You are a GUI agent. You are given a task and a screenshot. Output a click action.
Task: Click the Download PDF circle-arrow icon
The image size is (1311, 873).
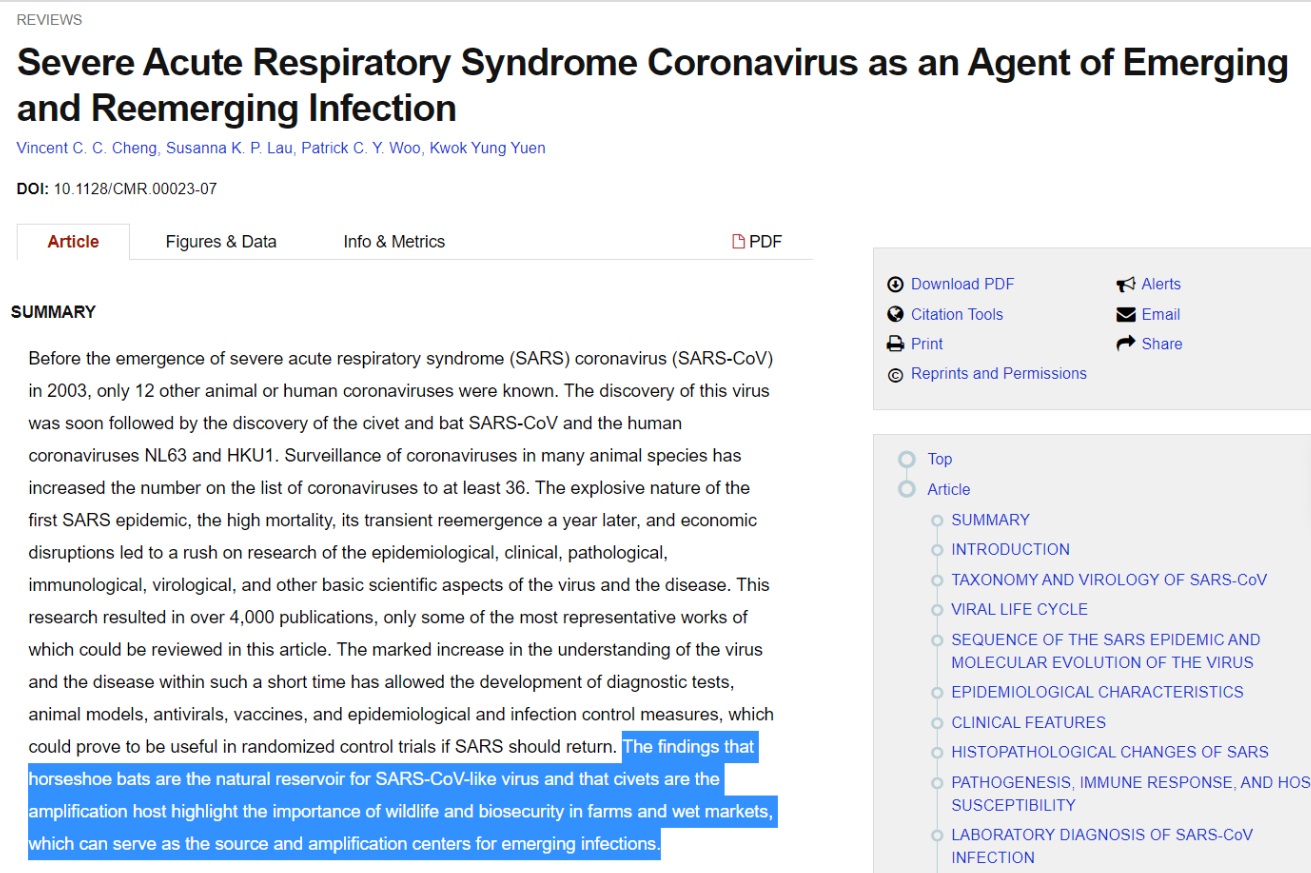[895, 284]
